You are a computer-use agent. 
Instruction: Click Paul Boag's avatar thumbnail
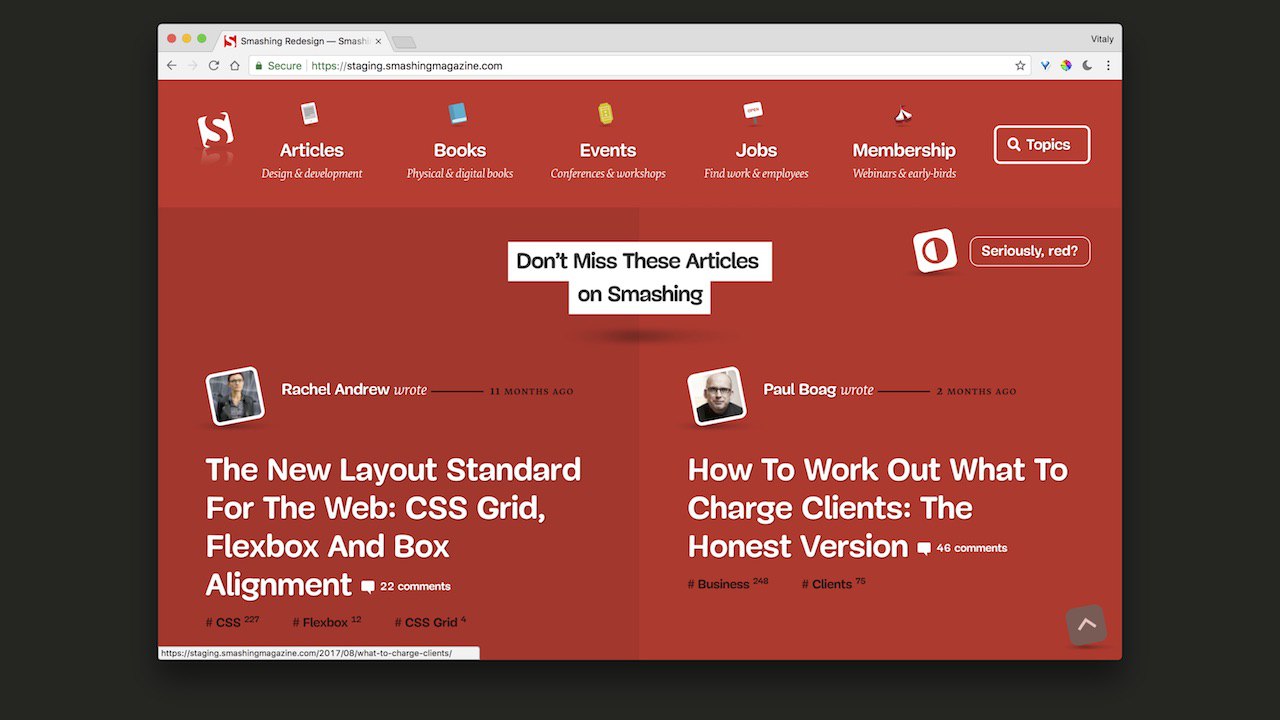(717, 396)
